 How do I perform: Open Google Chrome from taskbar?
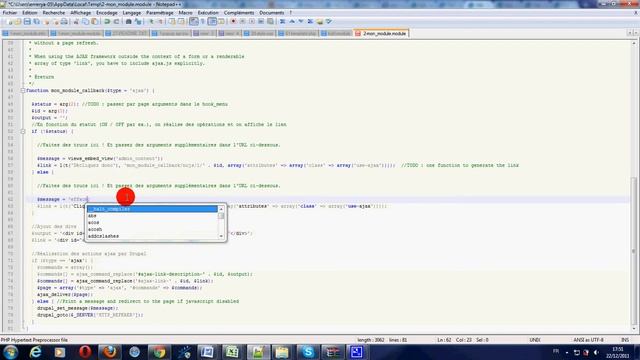click(x=159, y=352)
